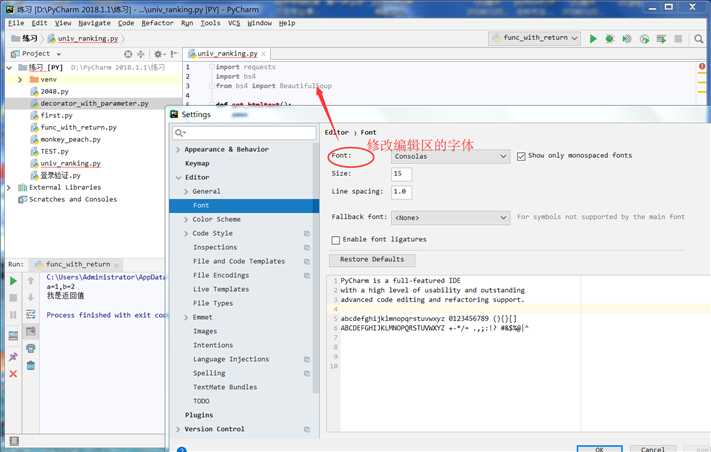Screen dimensions: 711x452
Task: Click Restore Defaults button
Action: tap(372, 260)
